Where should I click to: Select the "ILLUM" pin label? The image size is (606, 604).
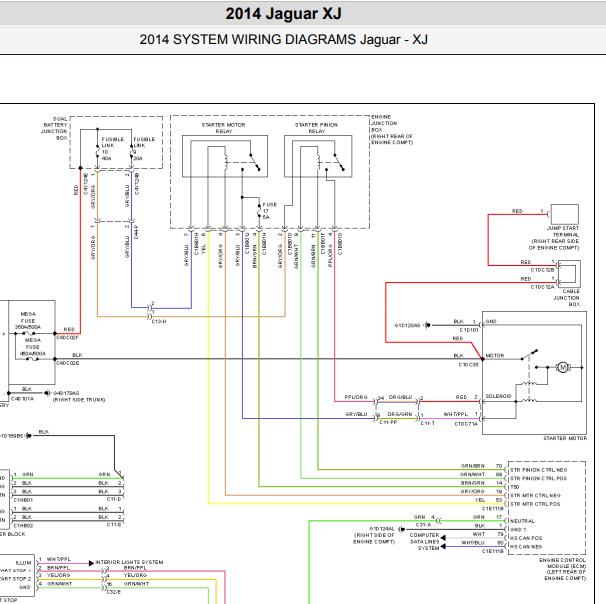tap(23, 563)
